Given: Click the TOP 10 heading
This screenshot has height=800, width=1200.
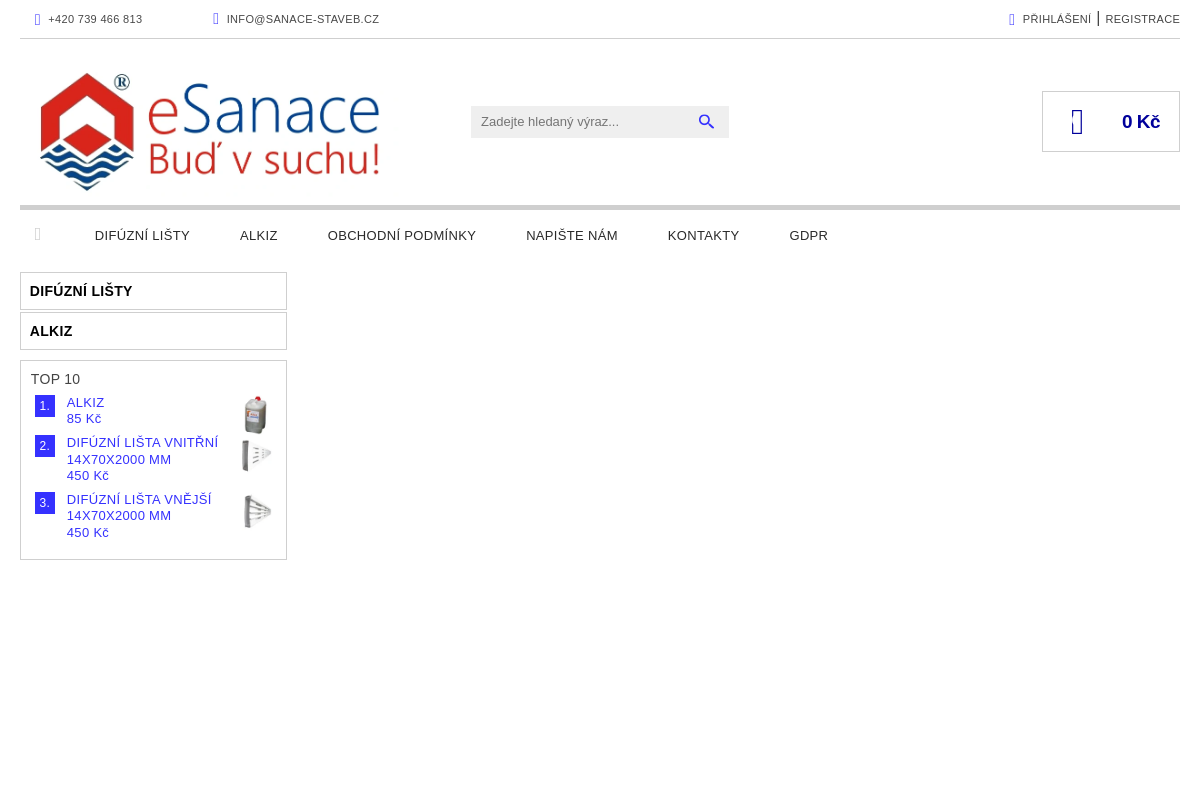Looking at the screenshot, I should tap(55, 379).
